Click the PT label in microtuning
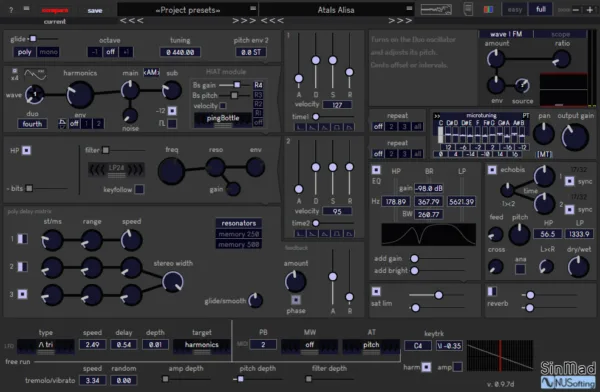600x392 pixels. pyautogui.click(x=525, y=116)
